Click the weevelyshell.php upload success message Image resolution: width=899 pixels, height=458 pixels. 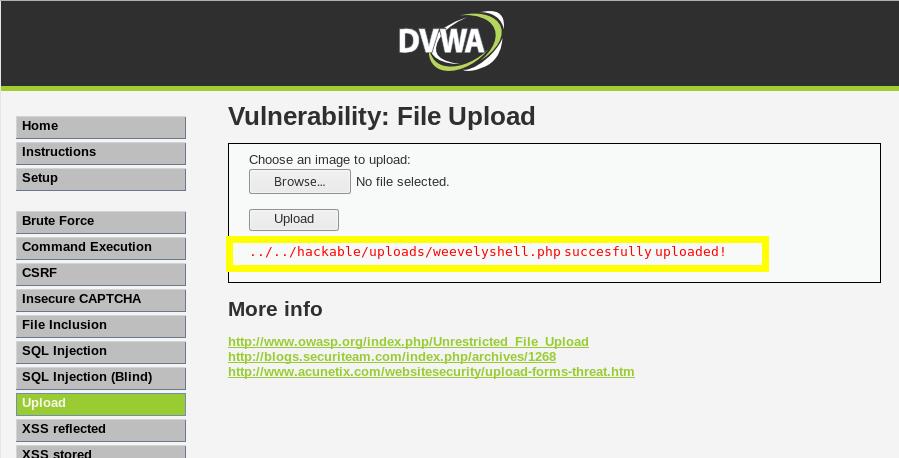[x=488, y=252]
